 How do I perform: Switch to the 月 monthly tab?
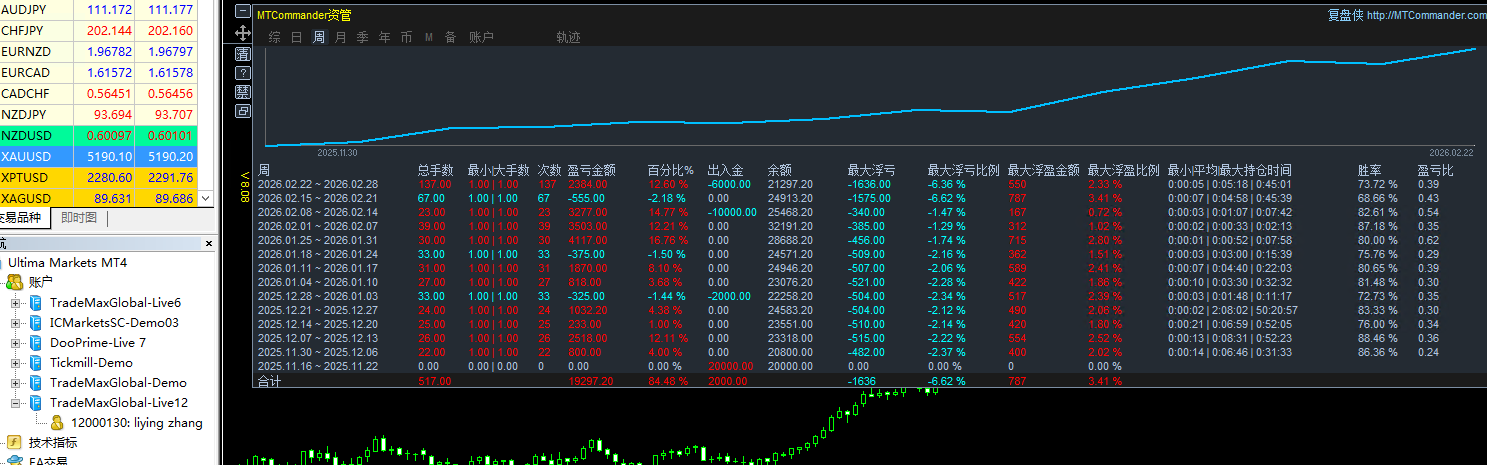click(341, 37)
